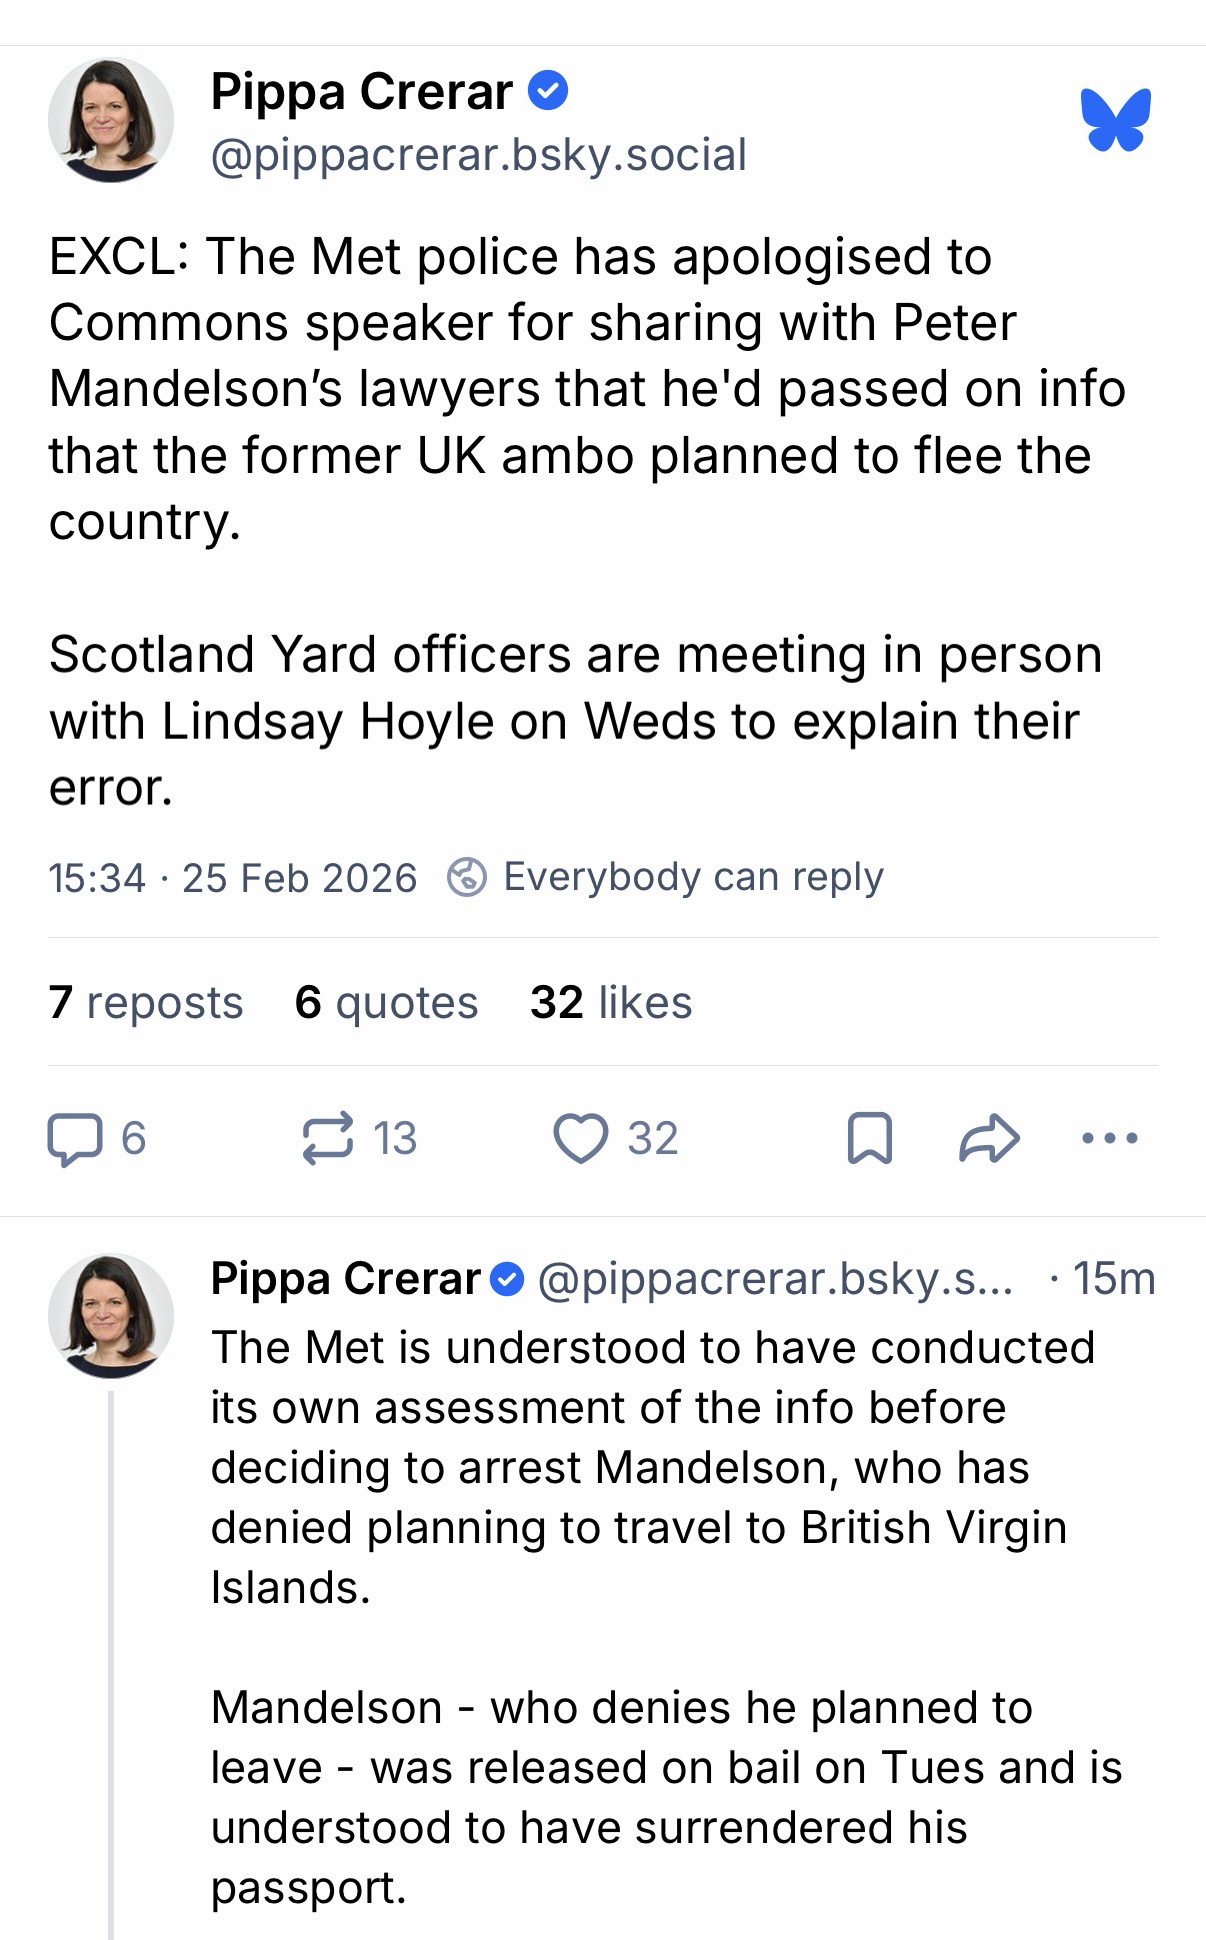This screenshot has width=1206, height=1940.
Task: Click the Bluesky butterfly logo
Action: pos(1115,120)
